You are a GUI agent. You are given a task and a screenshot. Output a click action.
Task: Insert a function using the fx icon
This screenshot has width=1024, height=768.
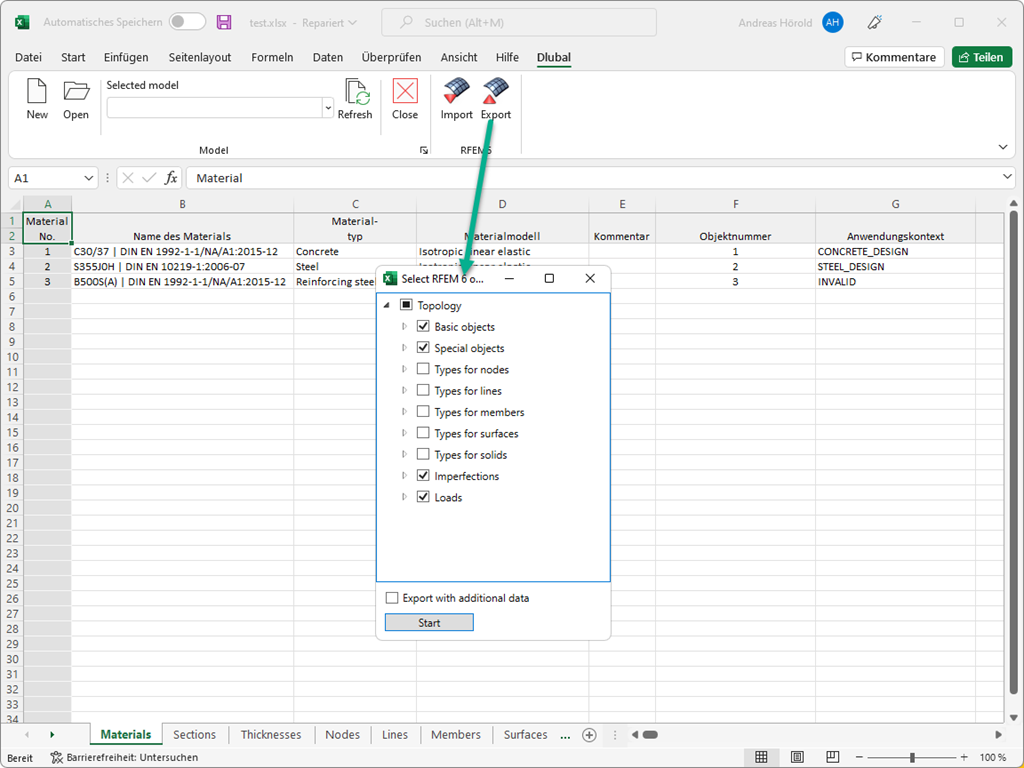pyautogui.click(x=170, y=177)
